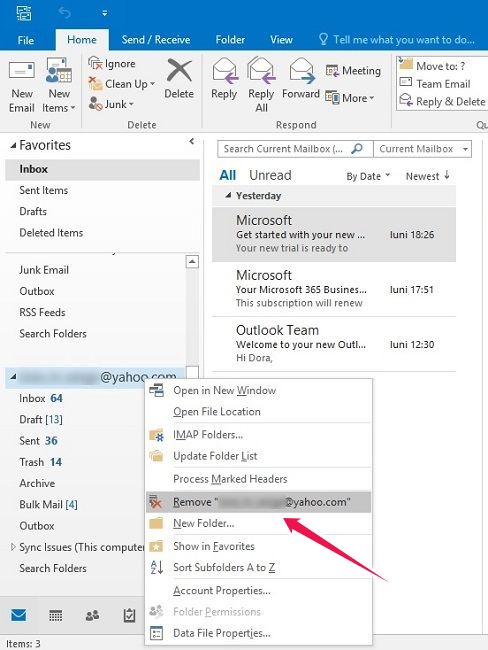Choose IMAP Folders from context menu
488x650 pixels.
(258, 434)
